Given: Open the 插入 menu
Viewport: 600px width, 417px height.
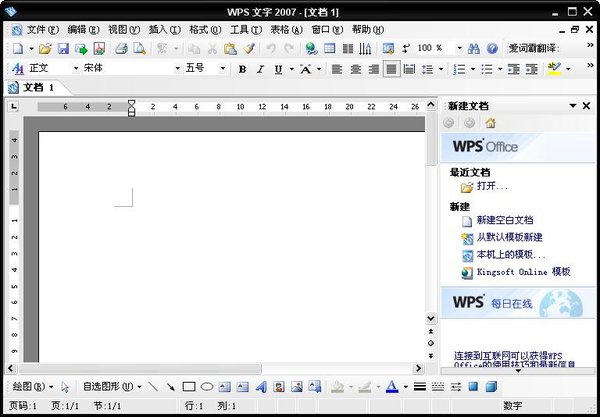Looking at the screenshot, I should (x=165, y=30).
